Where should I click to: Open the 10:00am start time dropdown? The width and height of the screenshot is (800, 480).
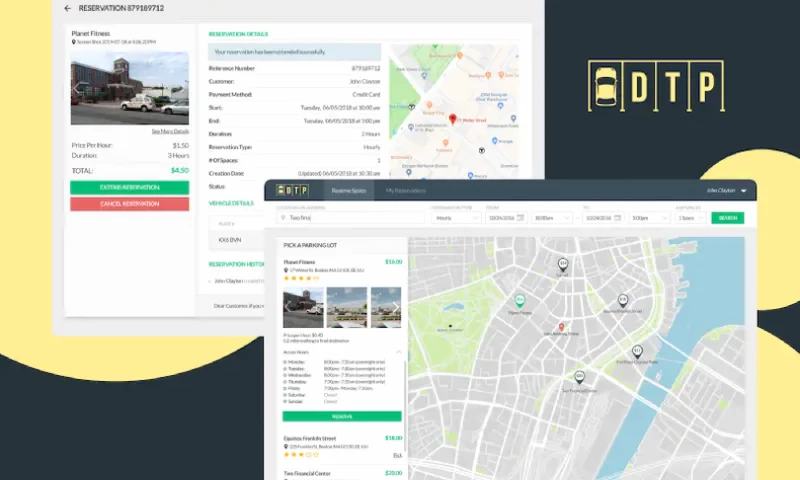click(x=548, y=217)
